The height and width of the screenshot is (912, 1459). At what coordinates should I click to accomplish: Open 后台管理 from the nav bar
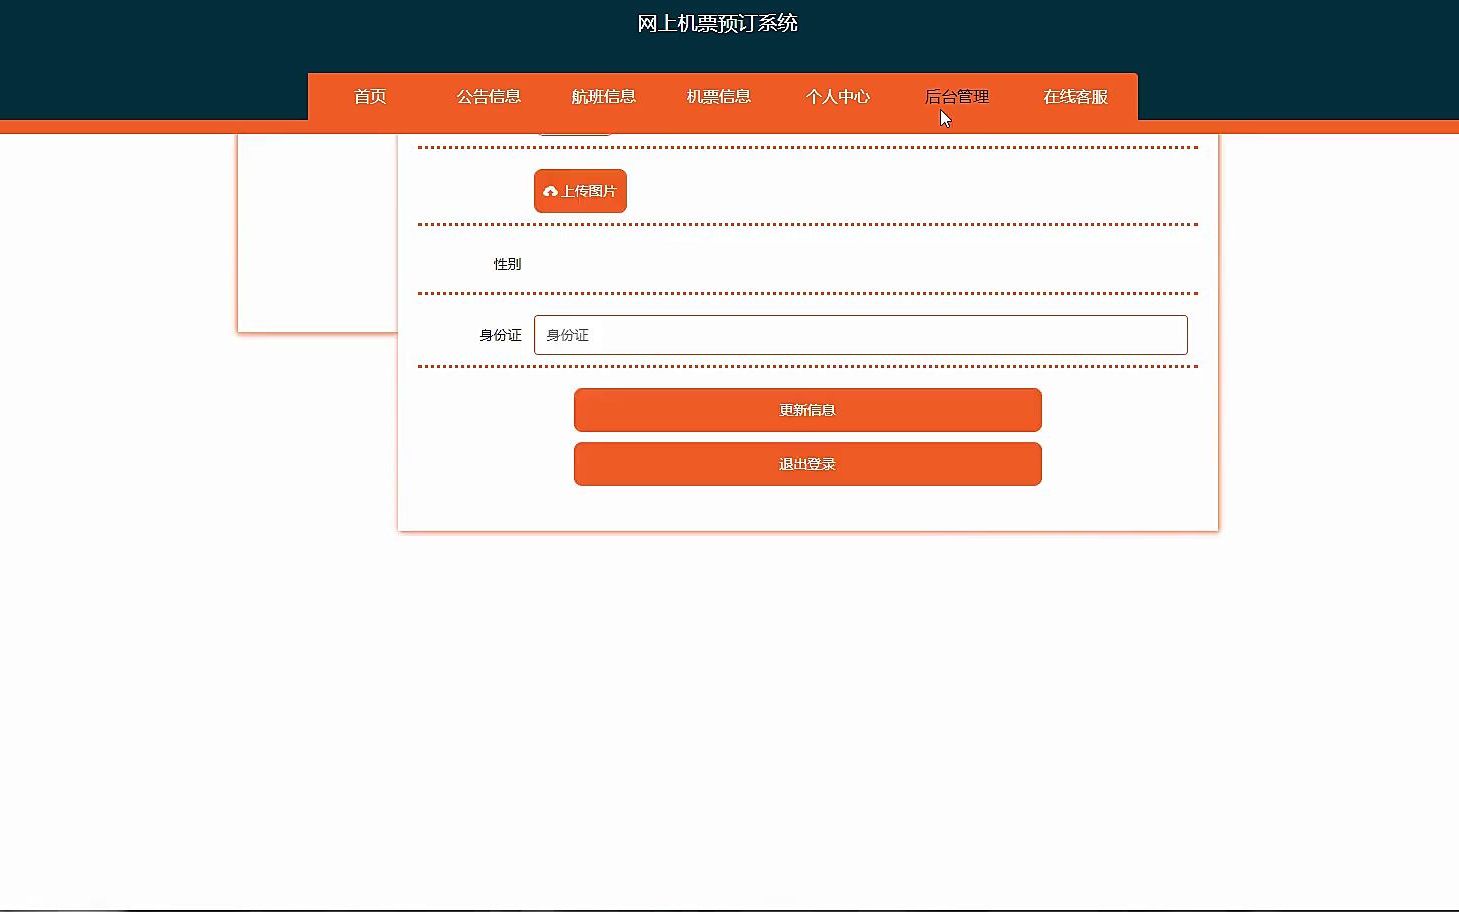click(957, 97)
